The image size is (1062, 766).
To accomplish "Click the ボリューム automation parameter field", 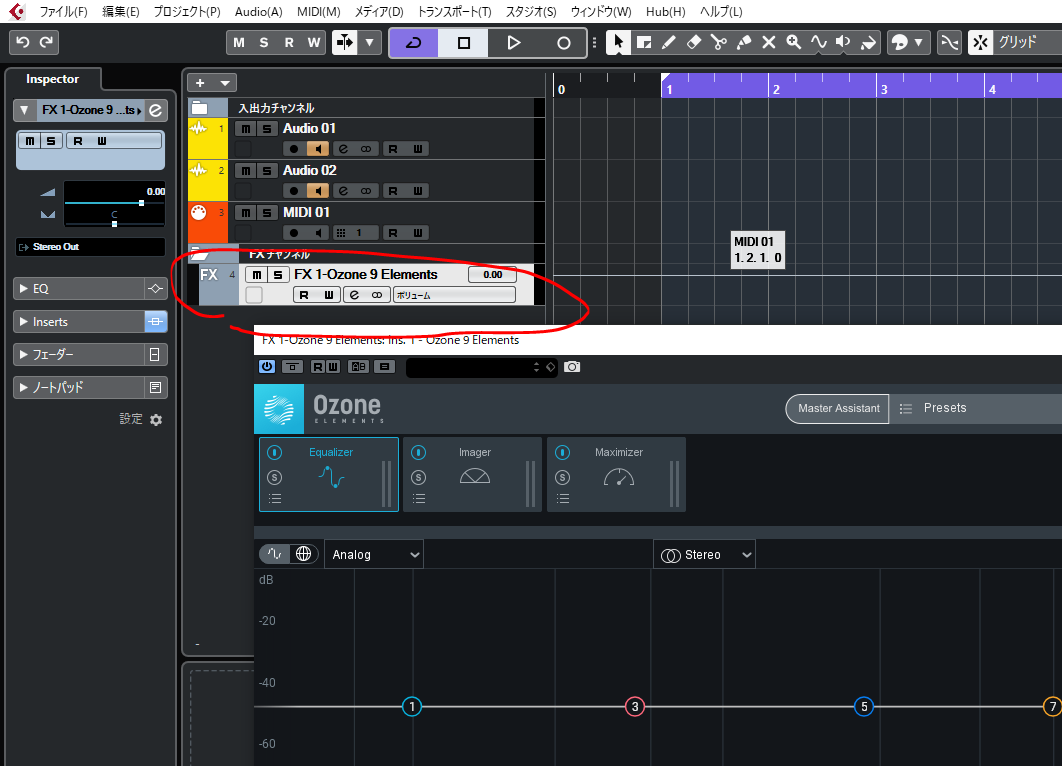I will pos(454,295).
